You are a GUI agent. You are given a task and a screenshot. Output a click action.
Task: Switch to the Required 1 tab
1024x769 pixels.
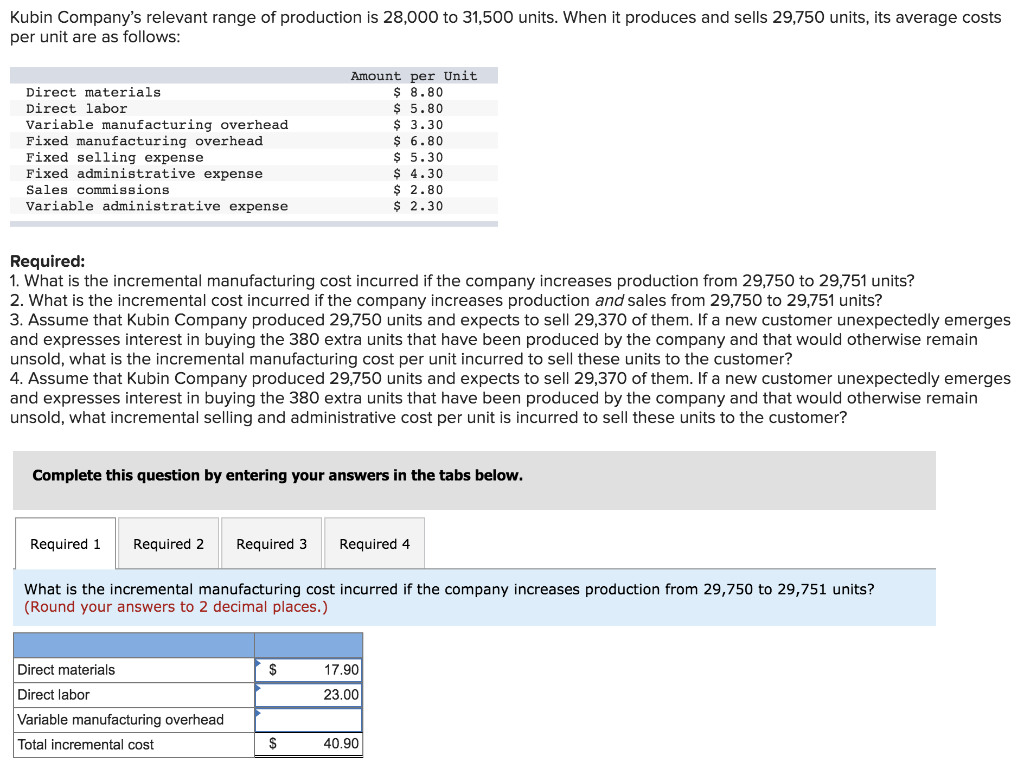click(x=65, y=543)
